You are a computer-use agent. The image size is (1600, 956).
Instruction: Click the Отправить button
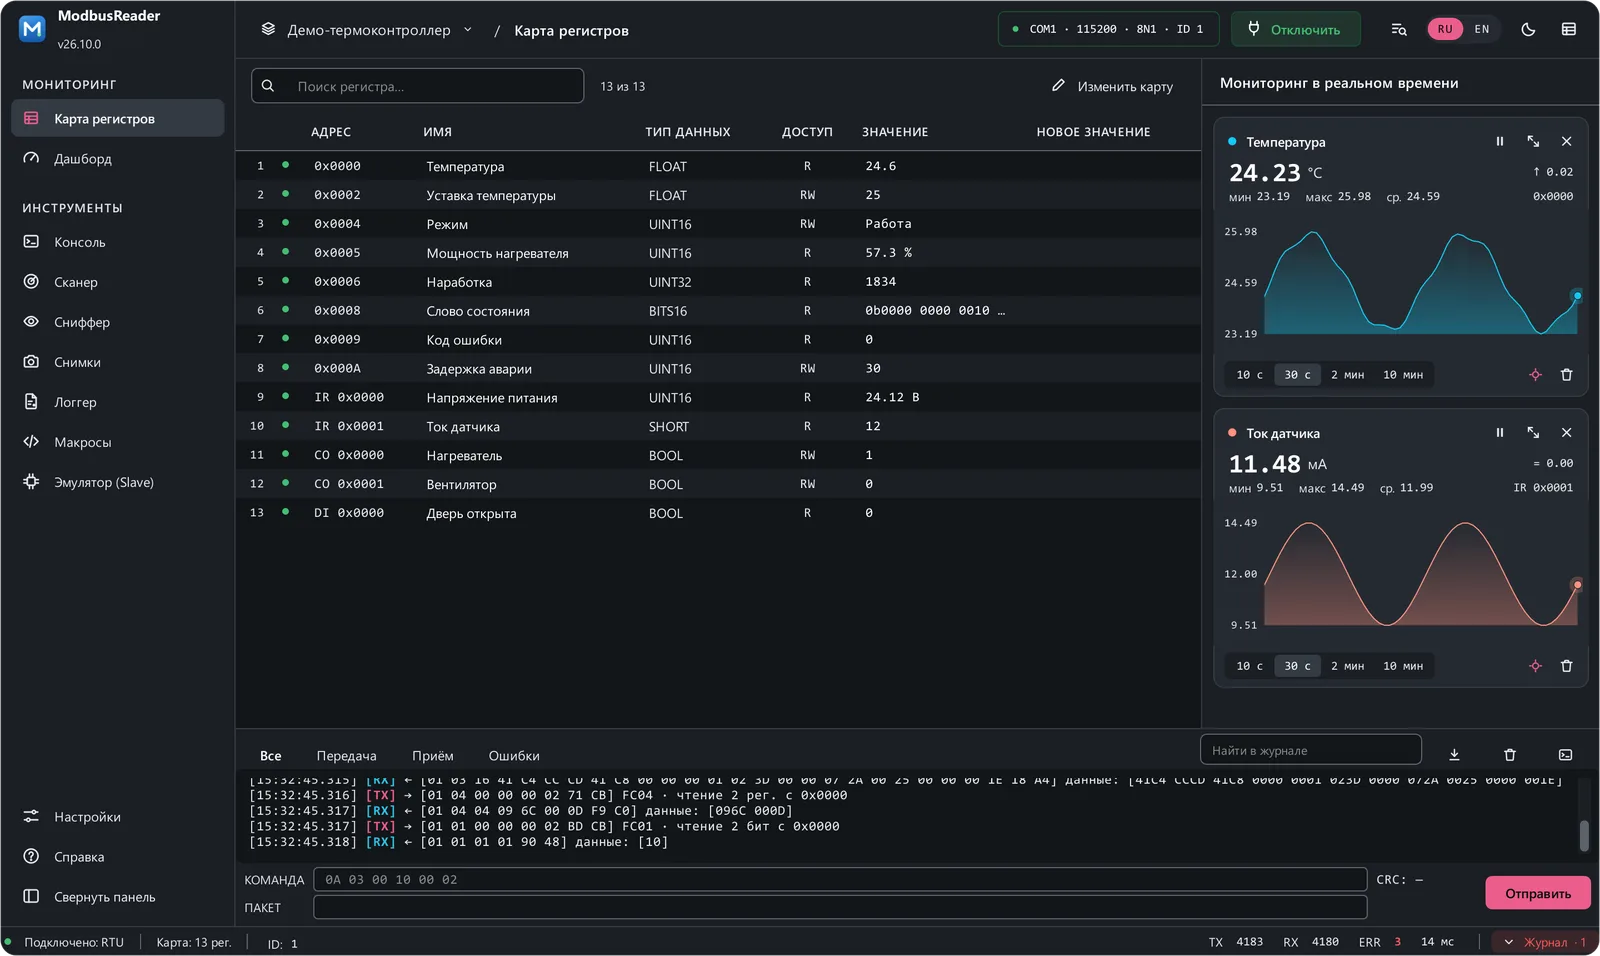coord(1538,893)
